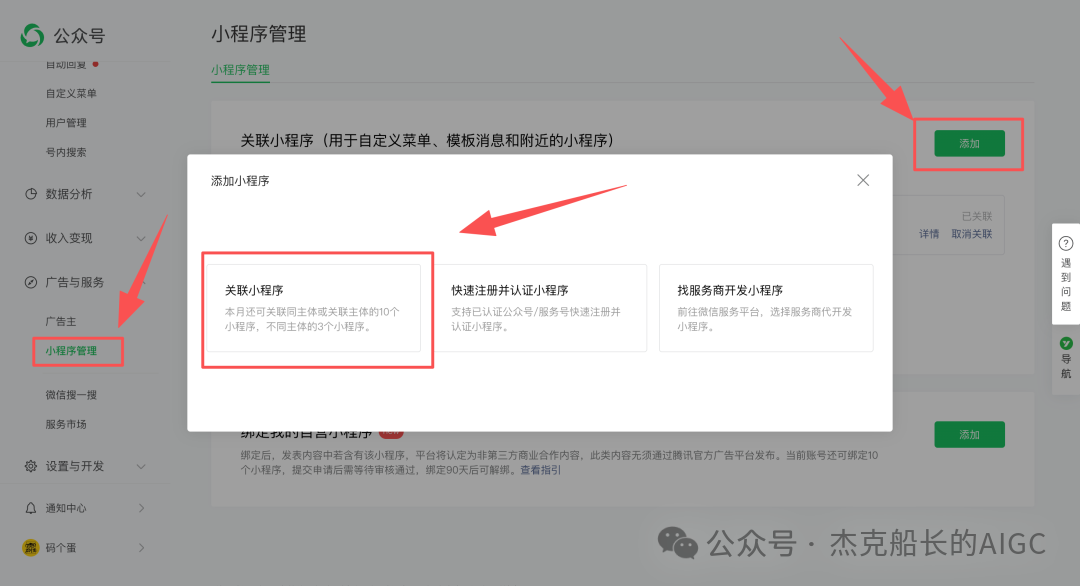Viewport: 1080px width, 586px height.
Task: Open 服务市场 in the sidebar
Action: [x=66, y=424]
